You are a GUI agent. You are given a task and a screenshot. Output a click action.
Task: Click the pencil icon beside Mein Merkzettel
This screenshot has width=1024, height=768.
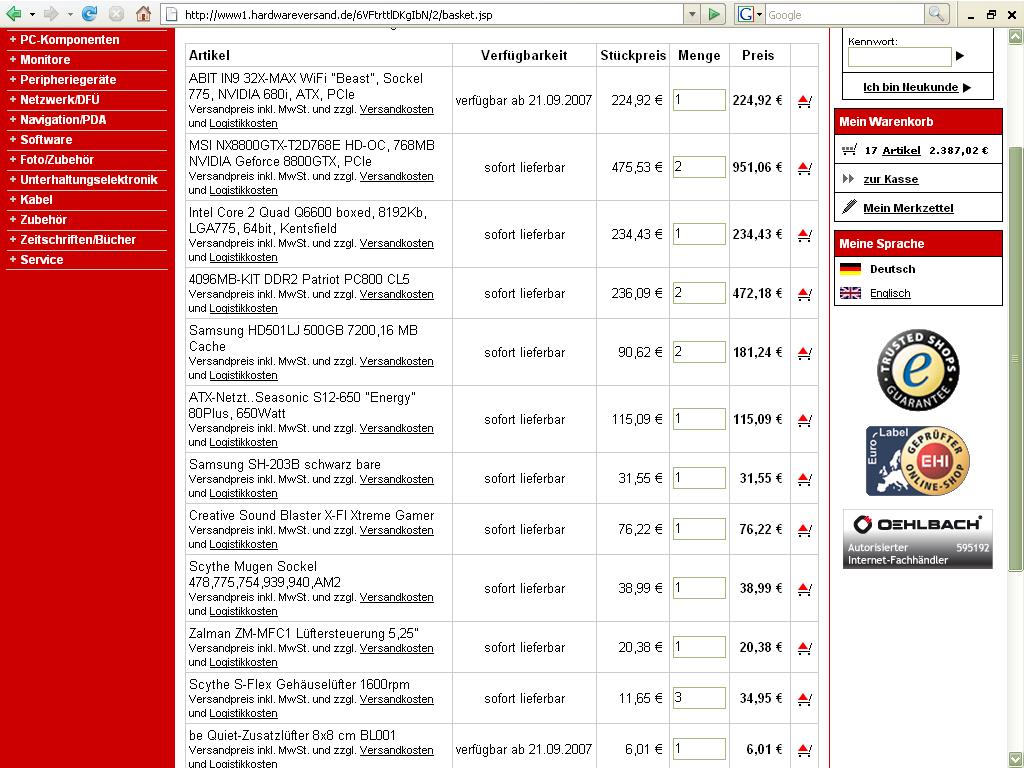pos(849,207)
